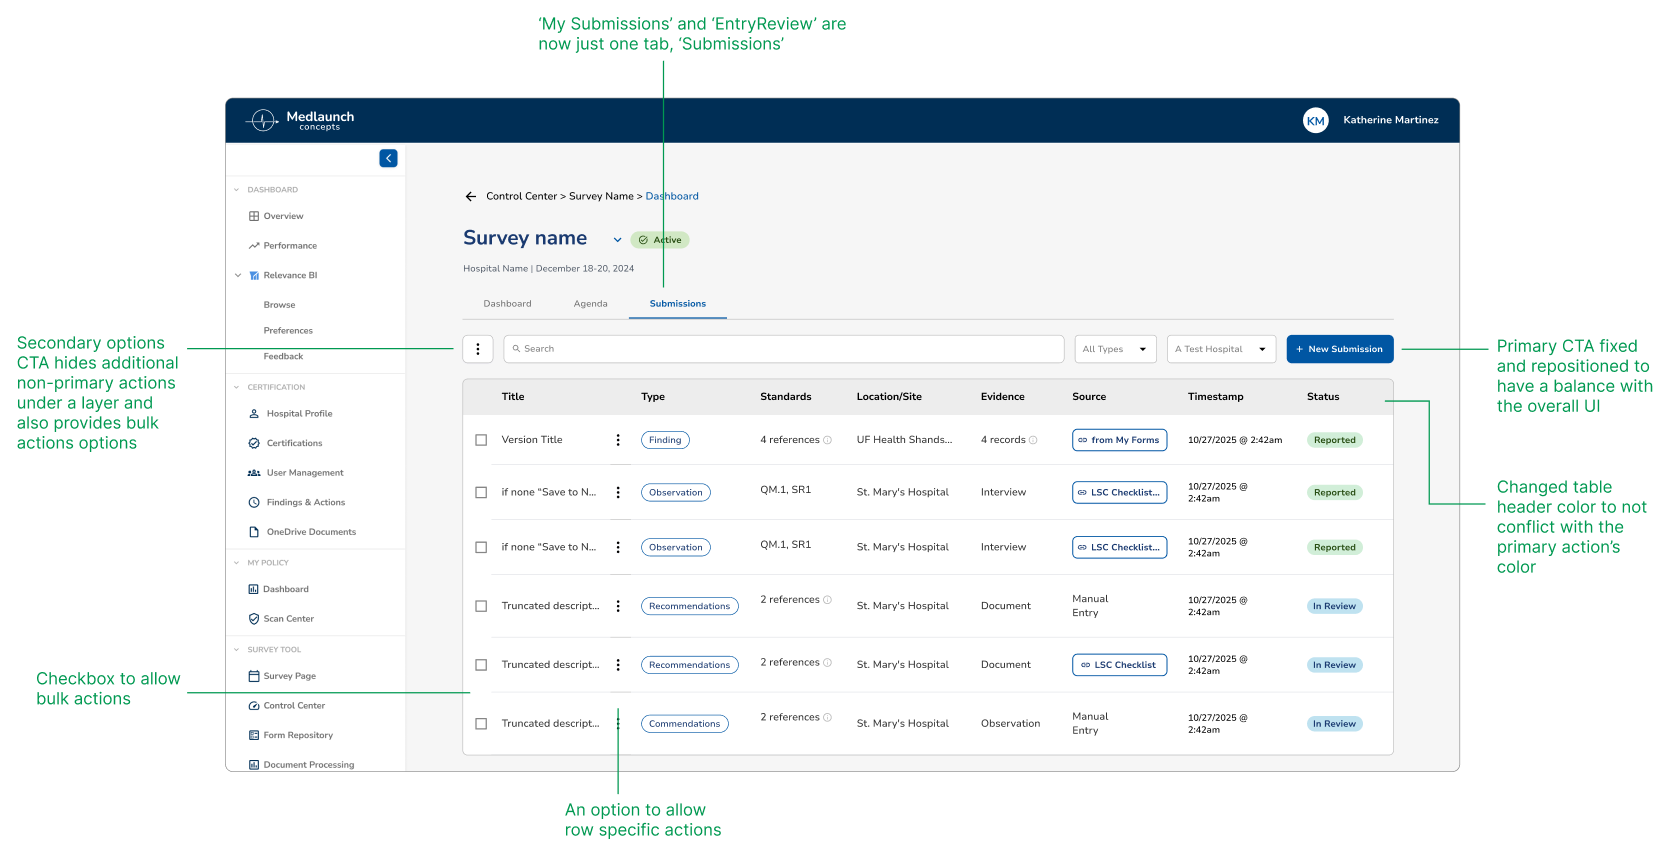This screenshot has height=853, width=1677.
Task: Show info for 4 records
Action: pyautogui.click(x=1033, y=440)
